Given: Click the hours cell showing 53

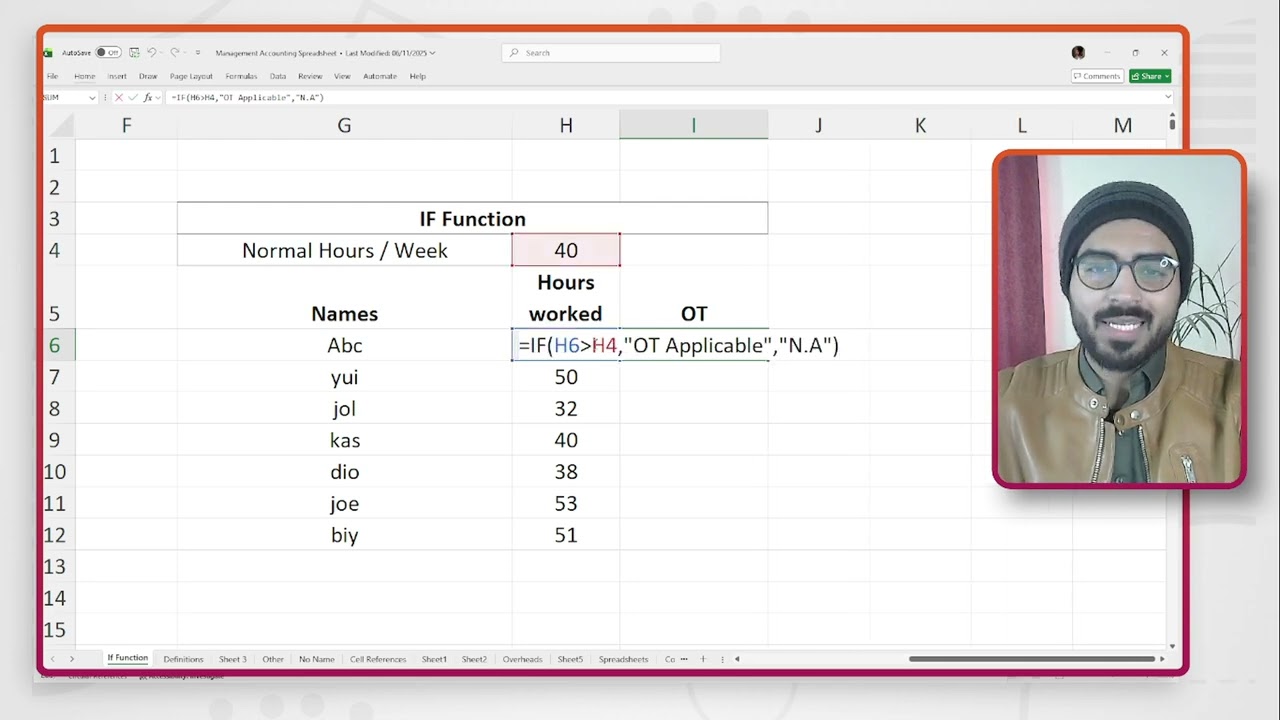Looking at the screenshot, I should 566,503.
